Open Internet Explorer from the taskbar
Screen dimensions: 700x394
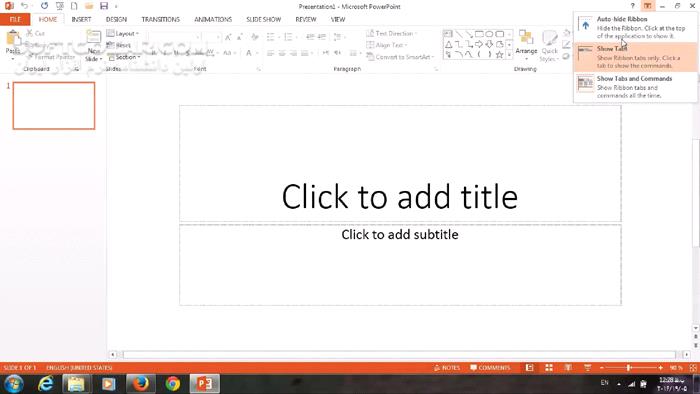[x=46, y=384]
